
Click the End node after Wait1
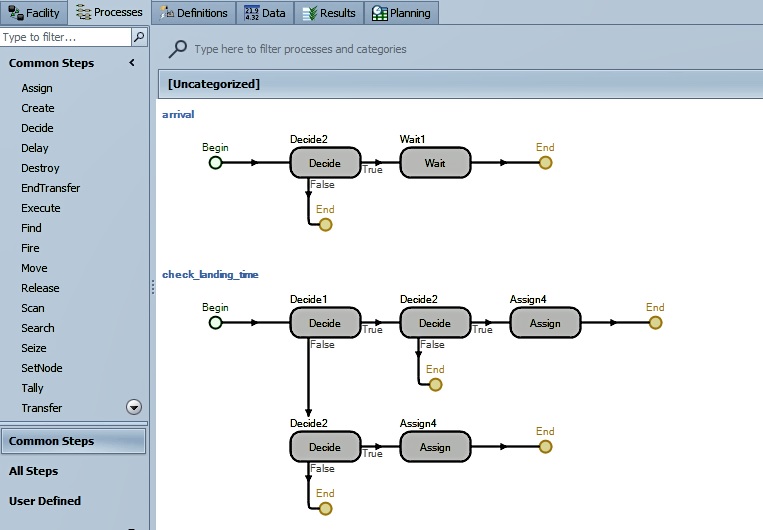(x=545, y=163)
